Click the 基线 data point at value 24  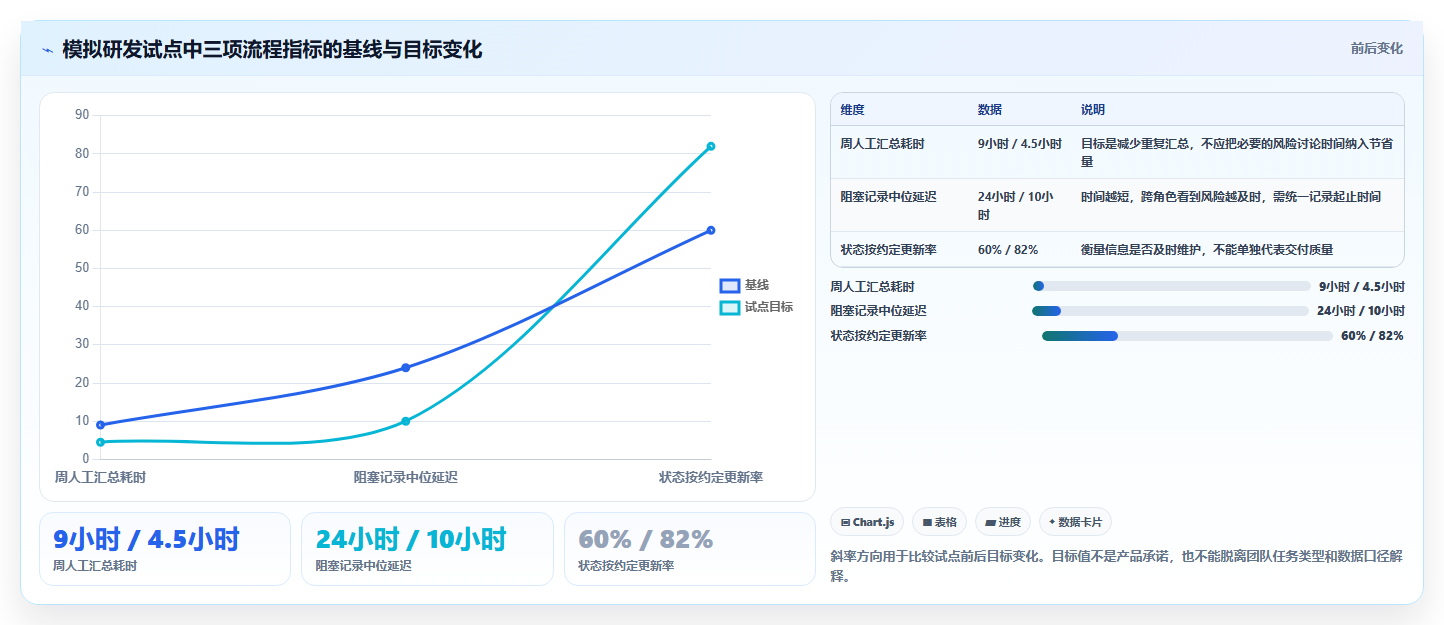(x=405, y=368)
